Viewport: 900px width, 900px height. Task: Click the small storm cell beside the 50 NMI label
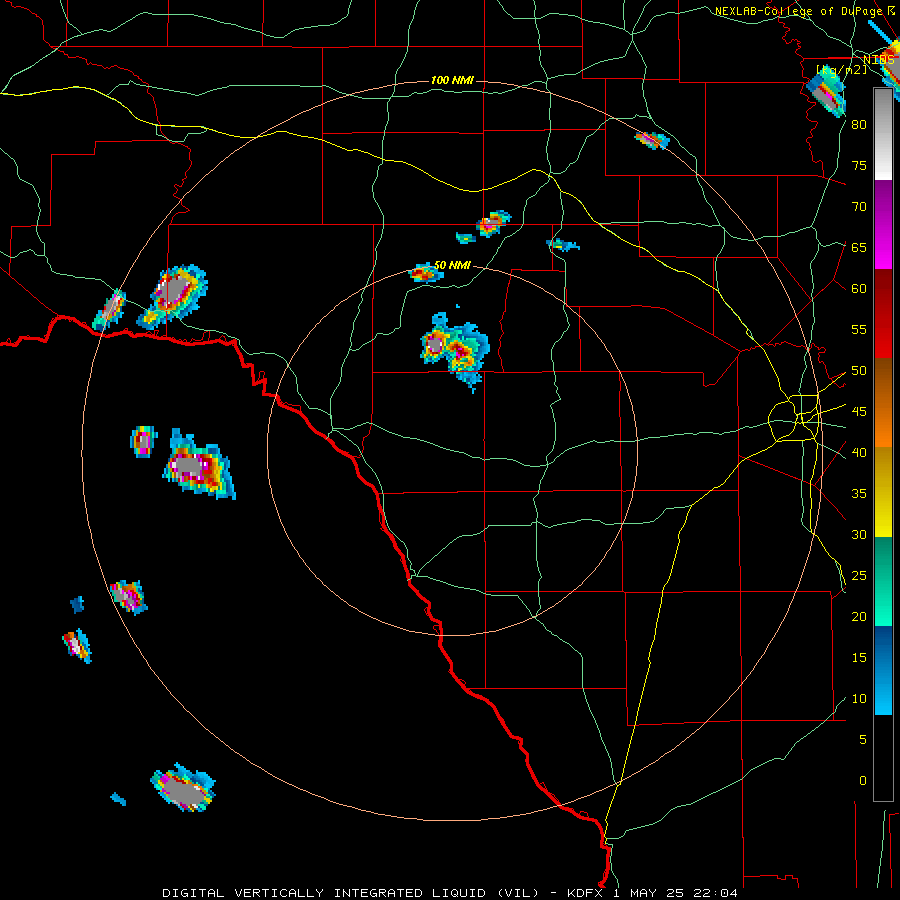(x=426, y=273)
